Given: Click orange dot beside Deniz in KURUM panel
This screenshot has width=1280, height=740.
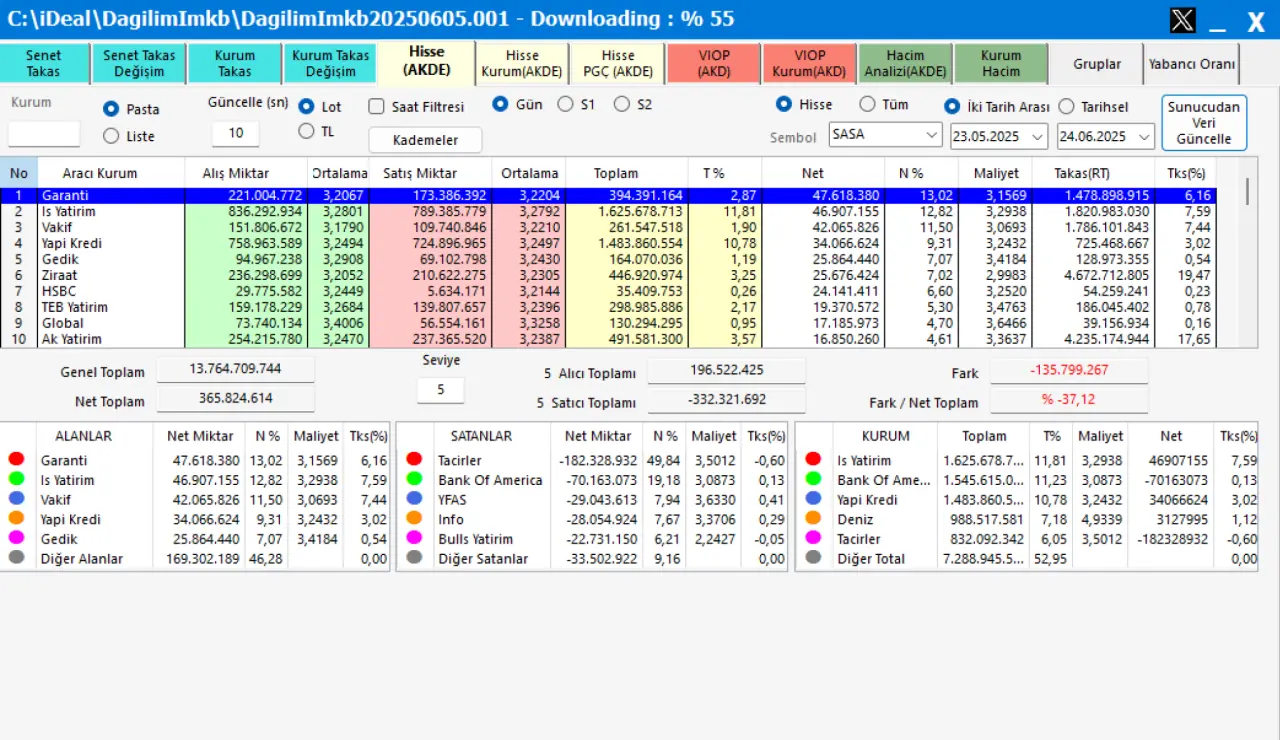Looking at the screenshot, I should pos(813,519).
